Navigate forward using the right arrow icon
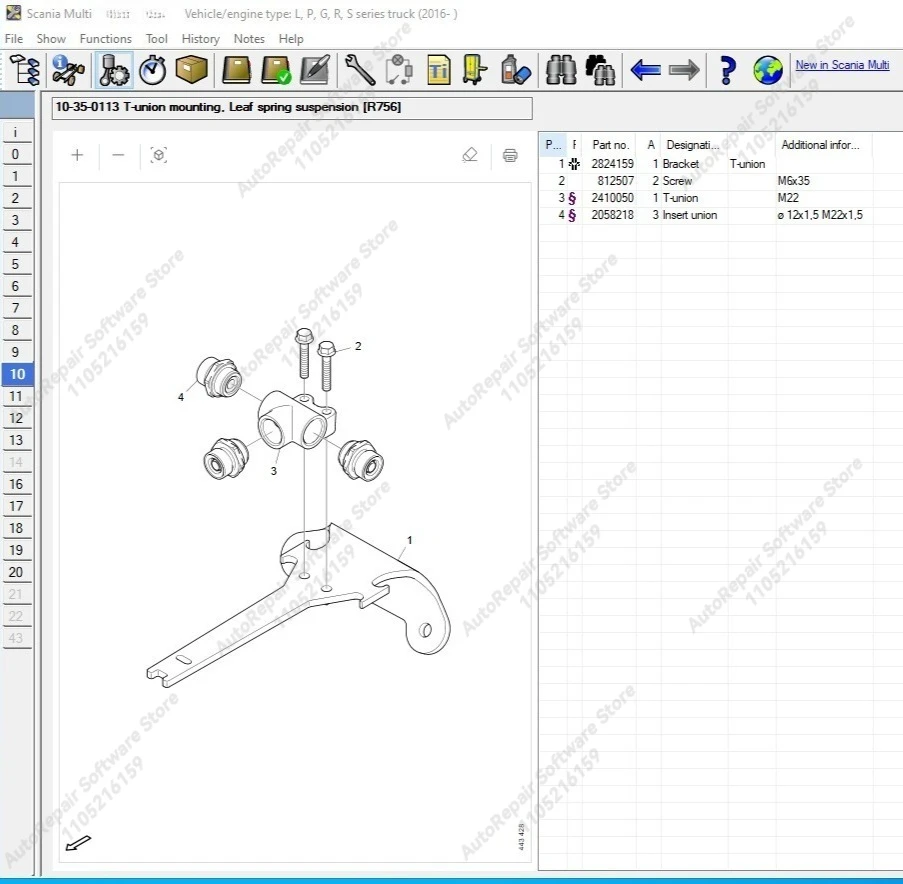This screenshot has height=884, width=903. pyautogui.click(x=683, y=70)
